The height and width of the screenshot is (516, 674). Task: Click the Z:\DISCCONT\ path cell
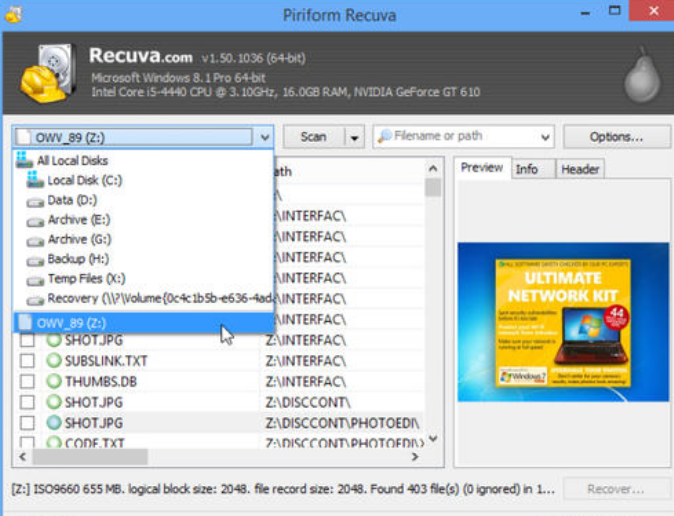pyautogui.click(x=308, y=402)
